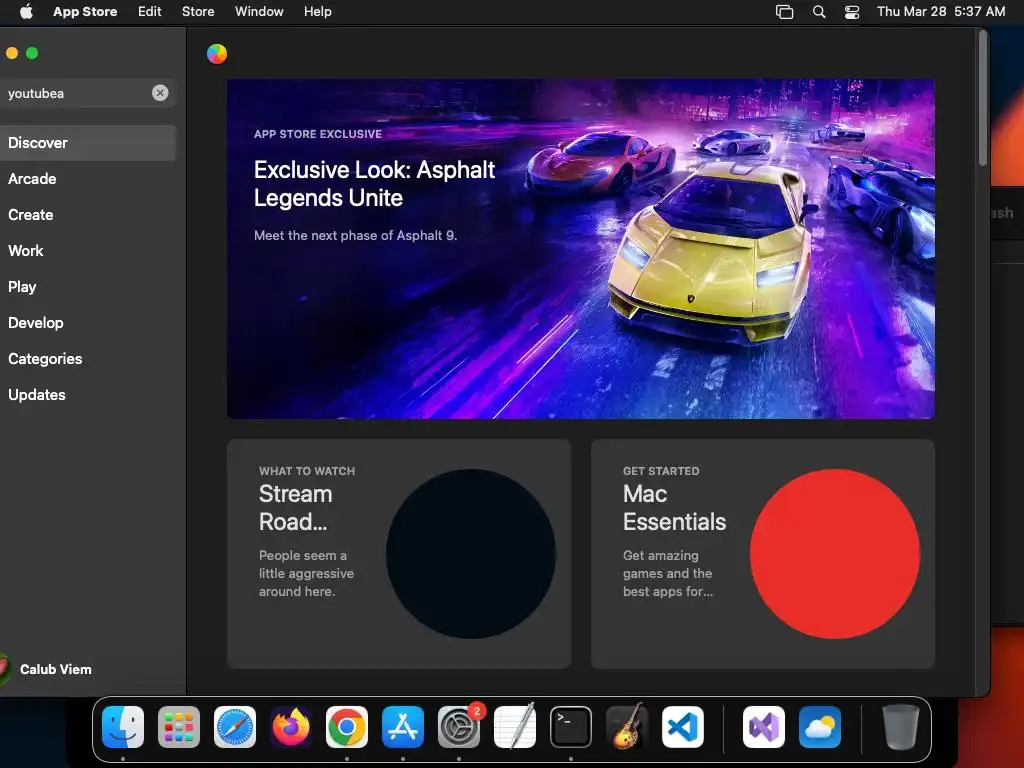Open Asphalt Legends Unite featured banner
The height and width of the screenshot is (768, 1024).
pos(581,249)
